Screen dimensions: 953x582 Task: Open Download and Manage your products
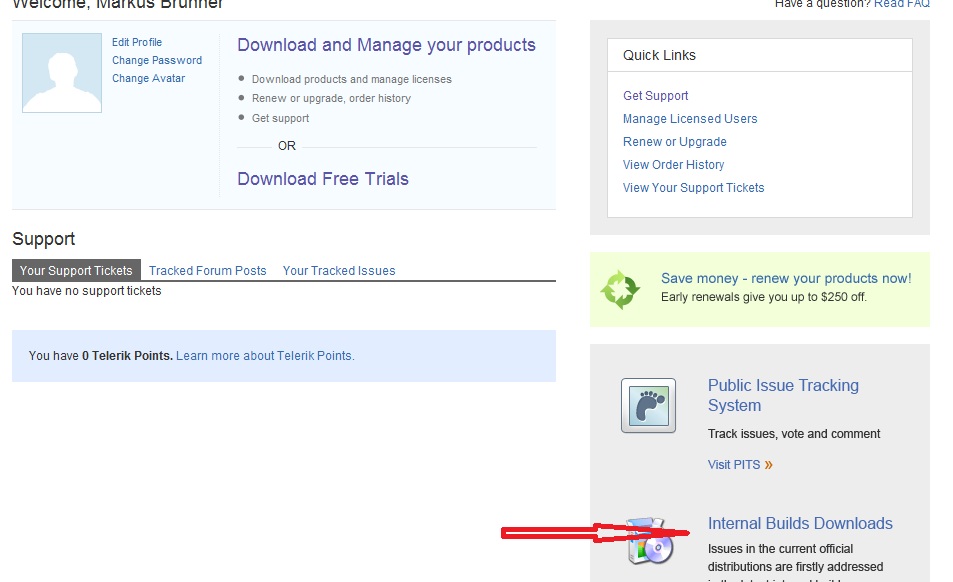387,45
